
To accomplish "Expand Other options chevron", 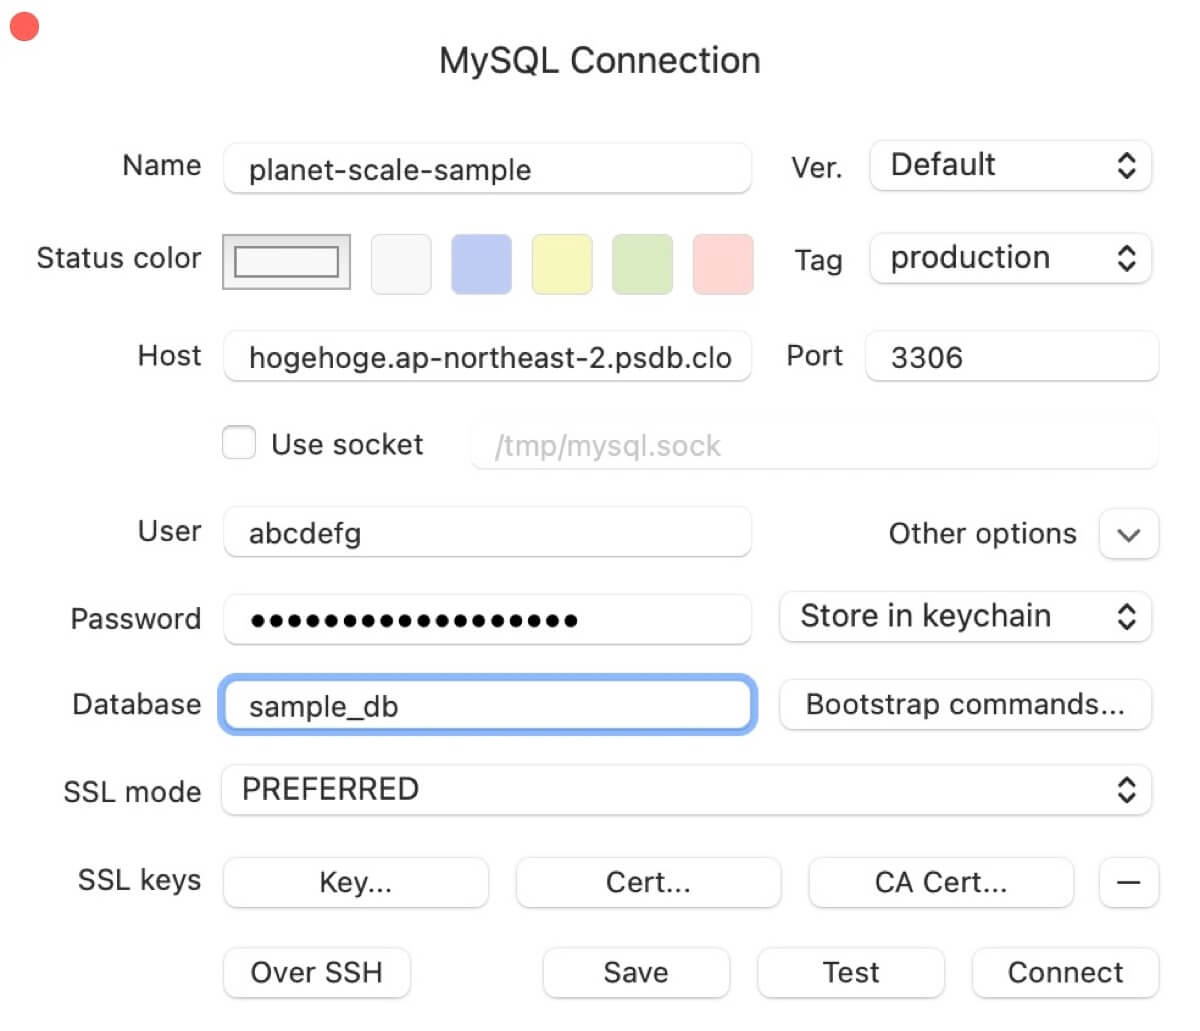I will (x=1128, y=534).
